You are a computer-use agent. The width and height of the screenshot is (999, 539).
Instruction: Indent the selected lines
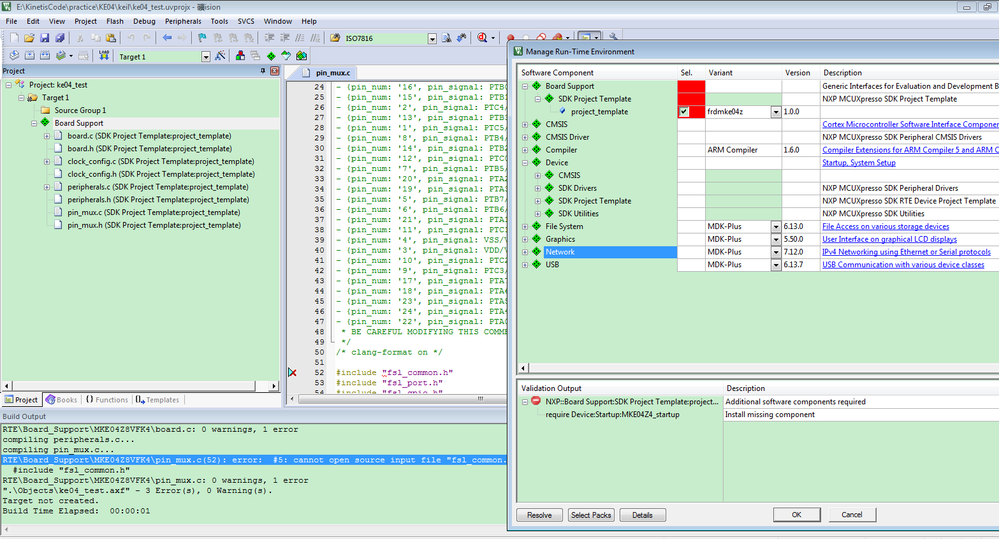point(268,38)
